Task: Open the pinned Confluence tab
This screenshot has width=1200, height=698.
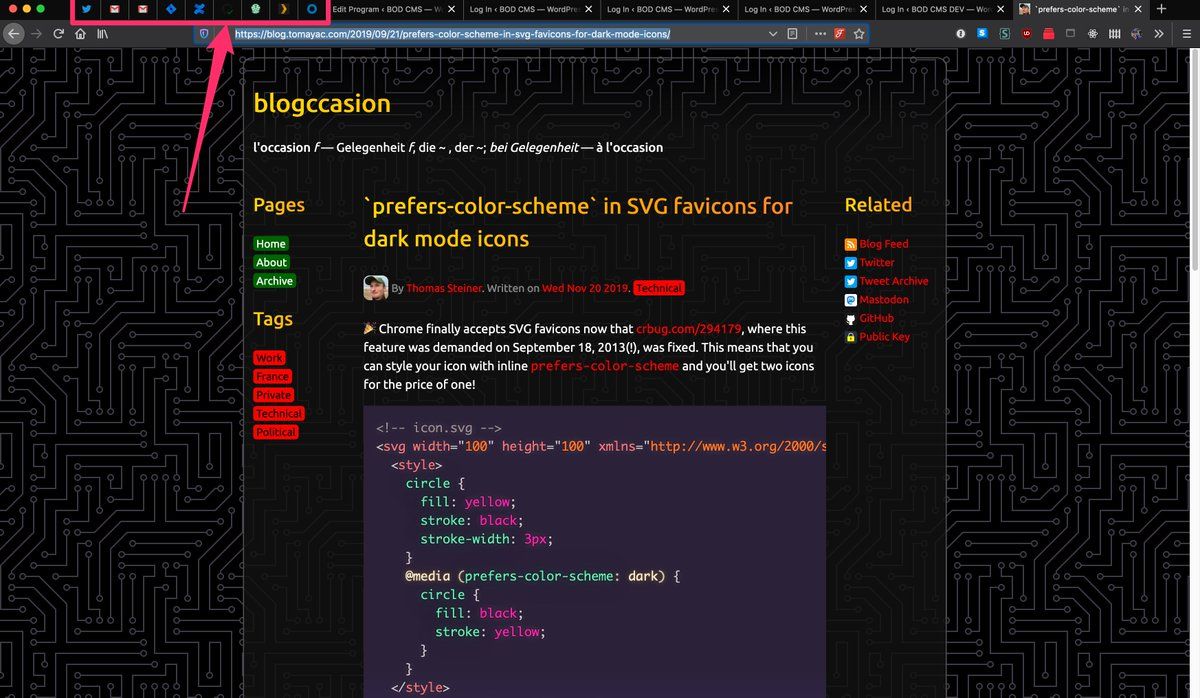Action: [199, 9]
